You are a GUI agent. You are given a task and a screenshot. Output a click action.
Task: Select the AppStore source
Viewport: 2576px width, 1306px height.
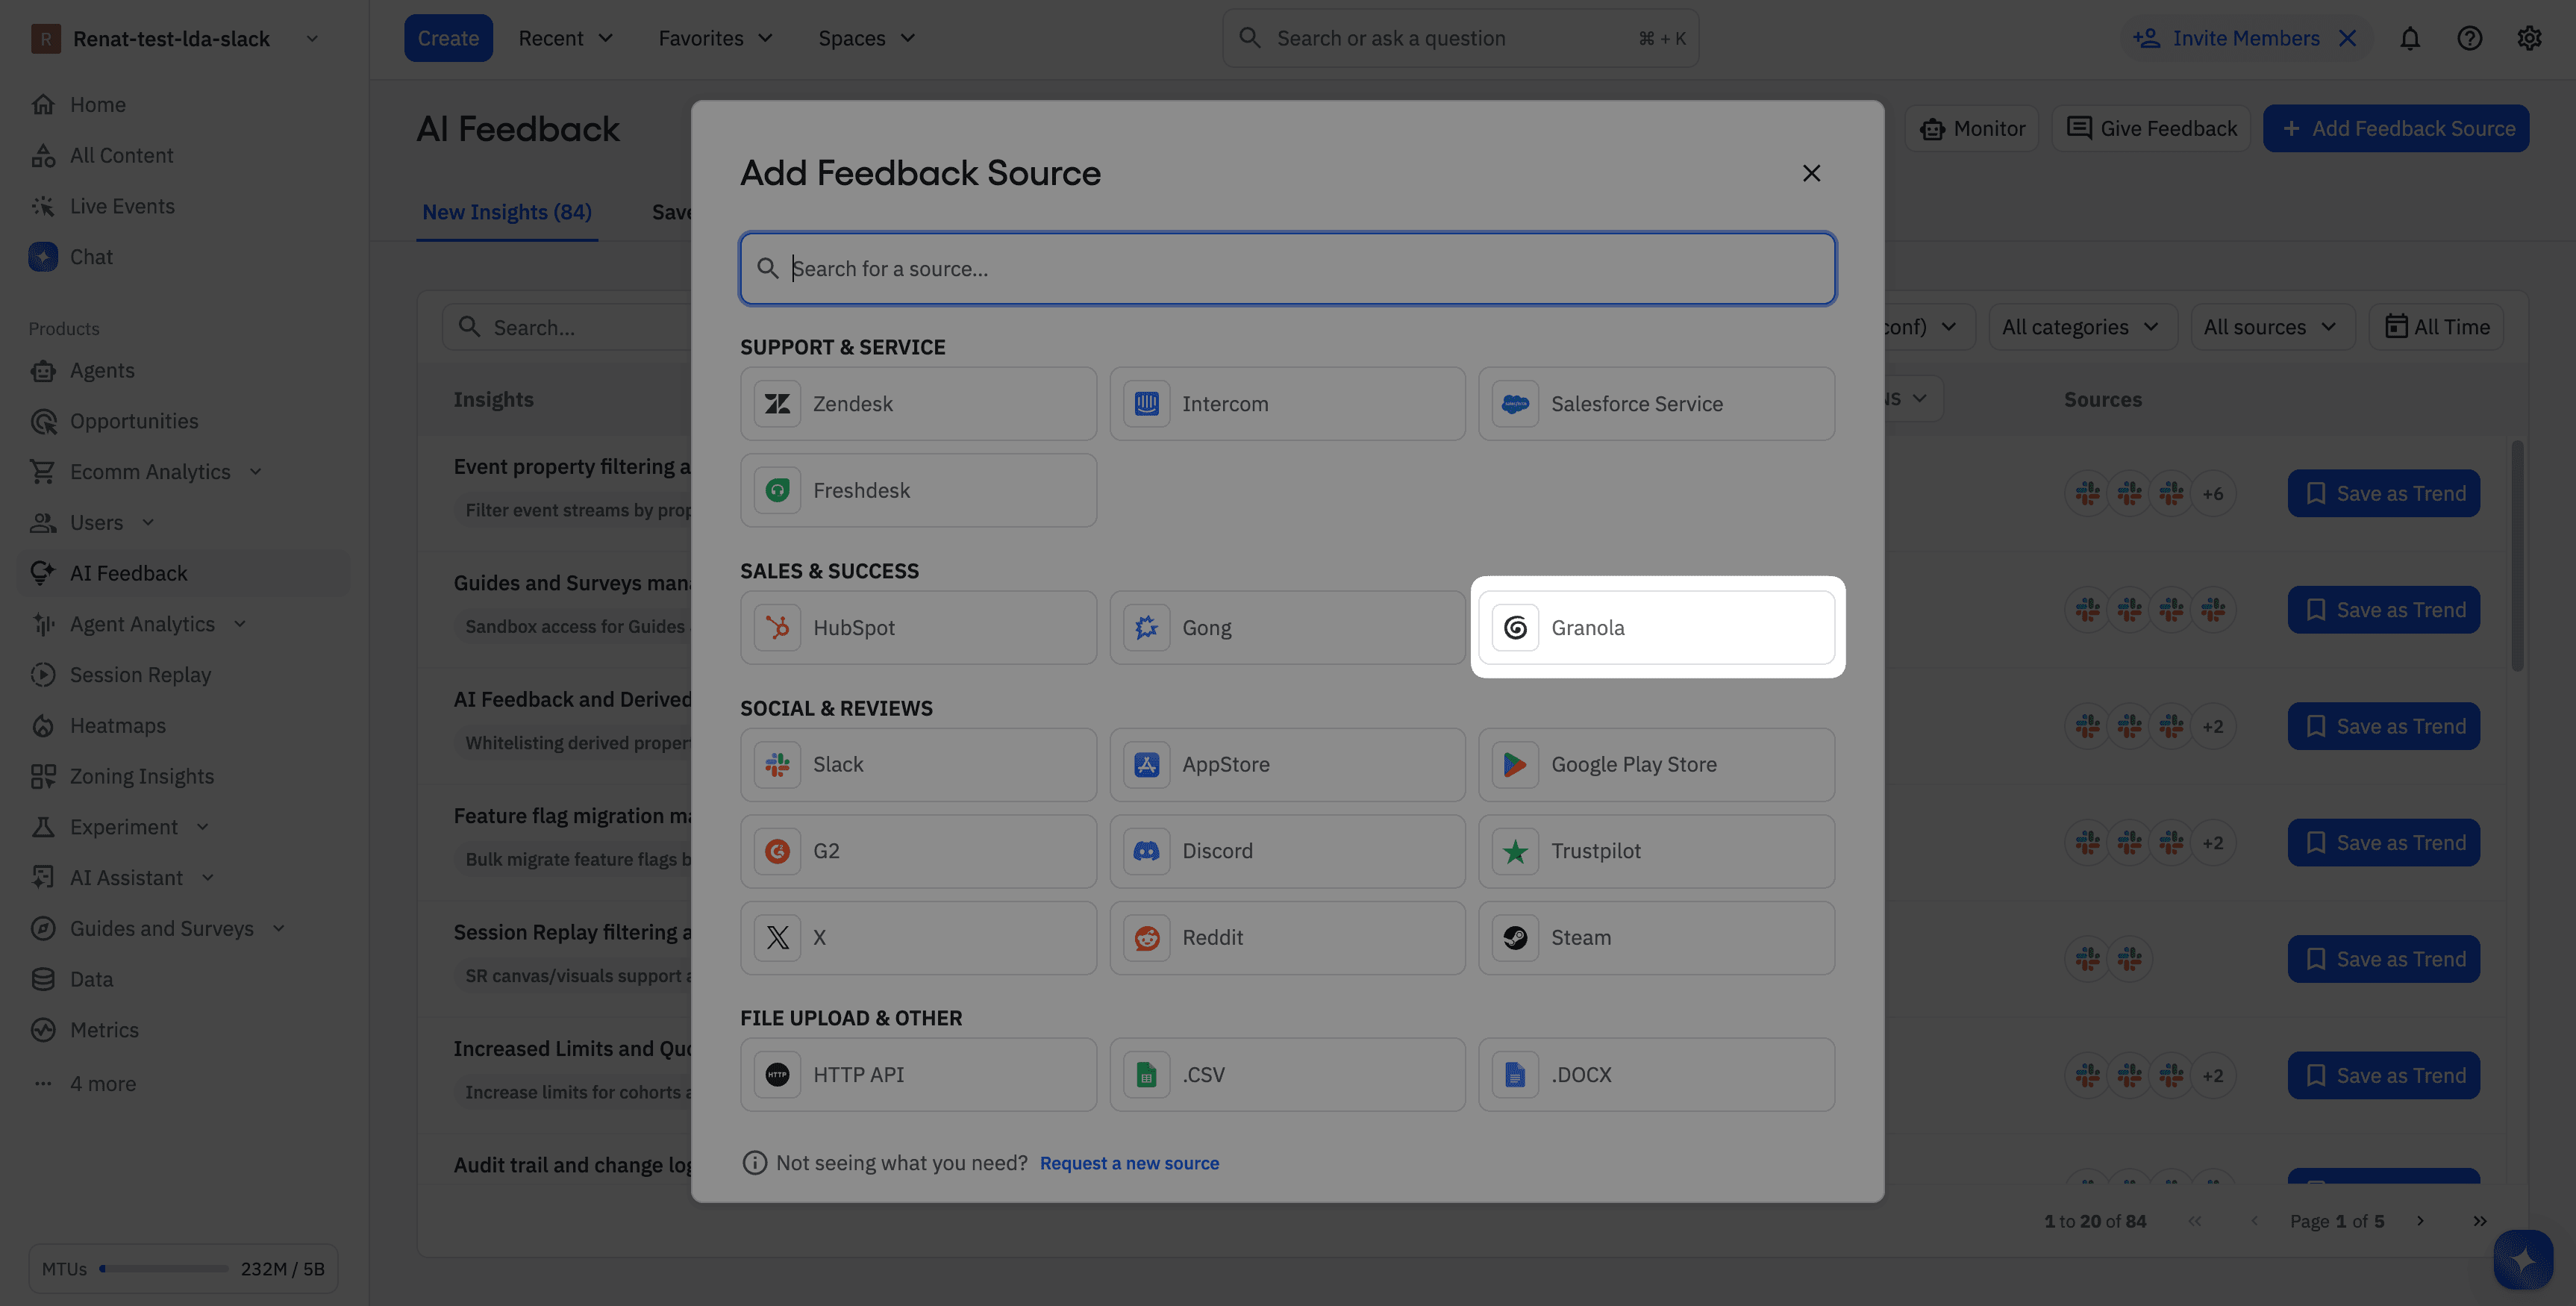(1287, 765)
